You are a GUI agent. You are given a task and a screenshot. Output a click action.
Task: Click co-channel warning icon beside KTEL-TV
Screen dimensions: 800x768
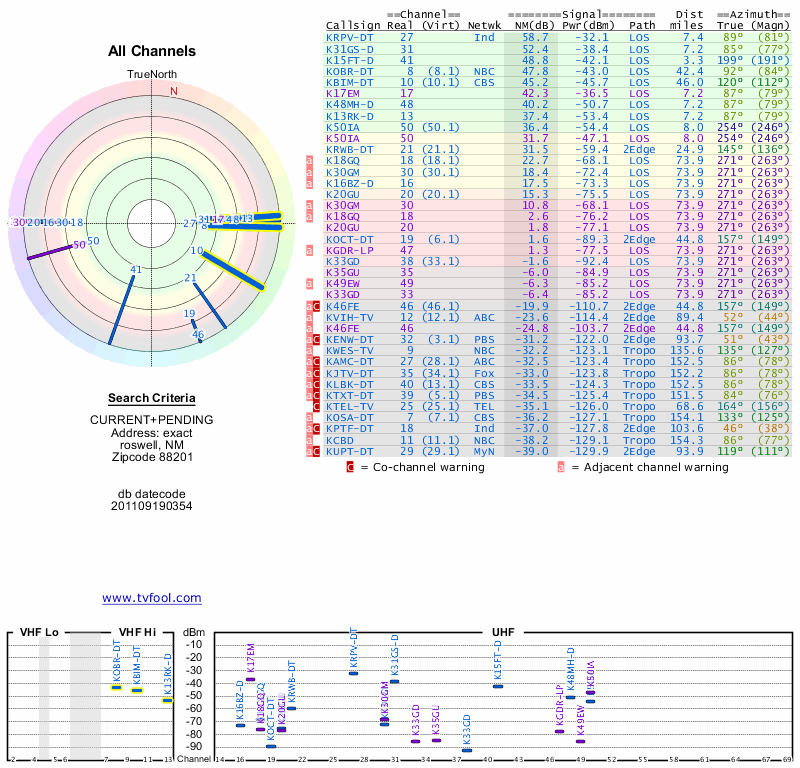click(316, 406)
